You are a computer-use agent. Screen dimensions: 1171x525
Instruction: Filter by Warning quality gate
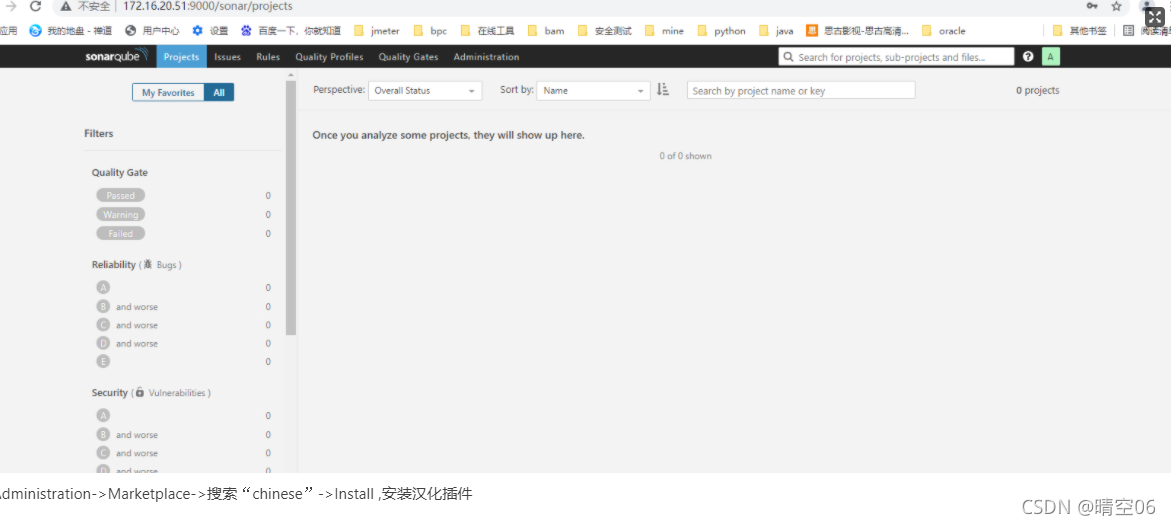click(120, 214)
